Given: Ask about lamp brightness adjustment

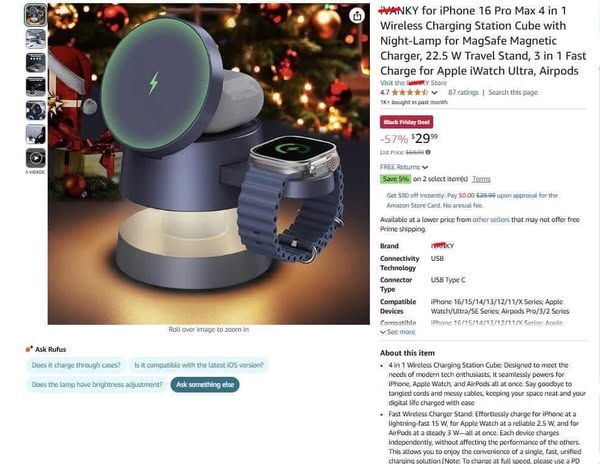Looking at the screenshot, I should pyautogui.click(x=97, y=384).
